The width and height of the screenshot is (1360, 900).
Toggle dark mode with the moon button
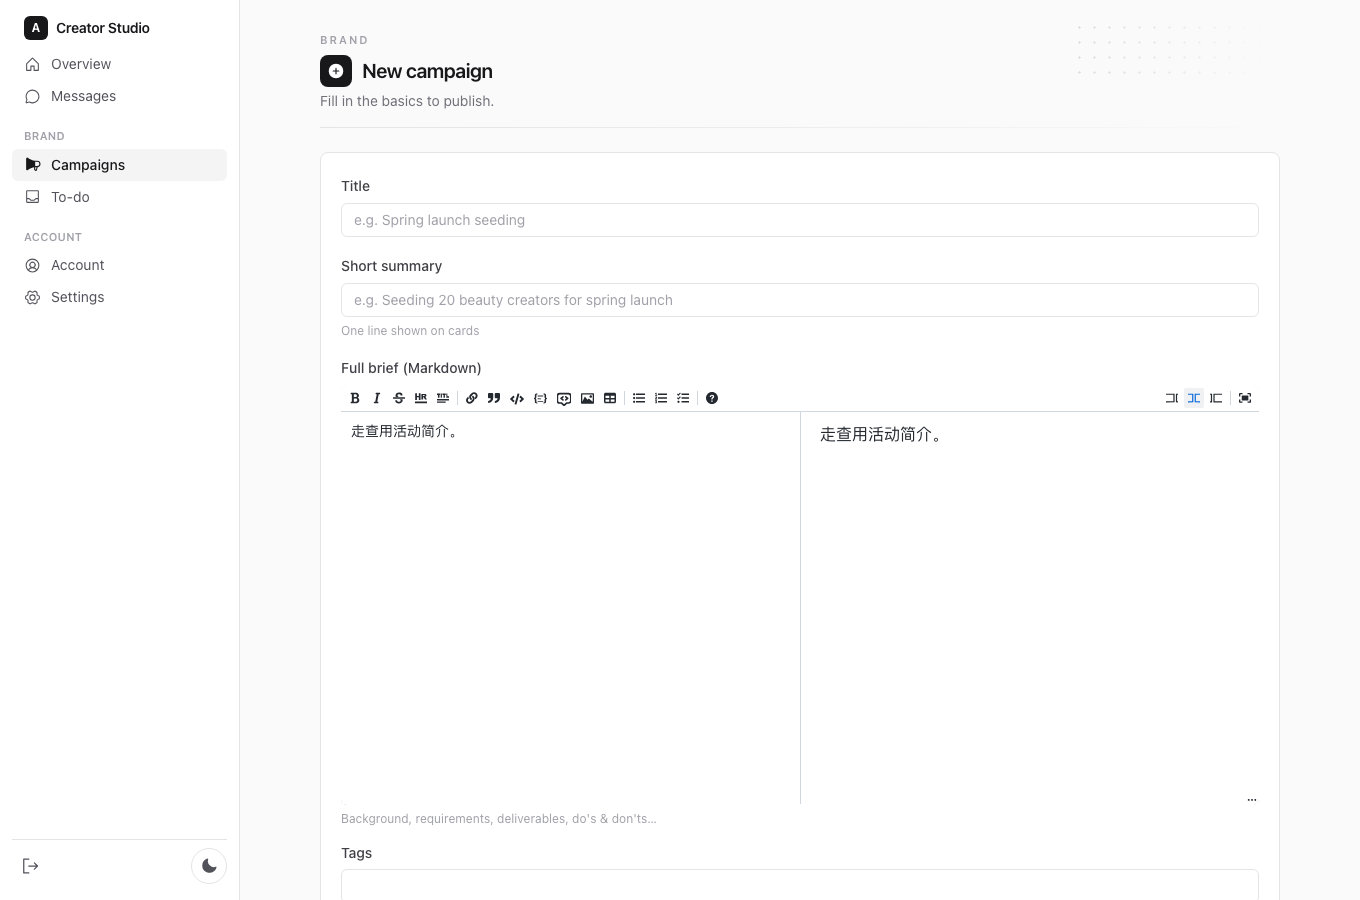(x=209, y=866)
